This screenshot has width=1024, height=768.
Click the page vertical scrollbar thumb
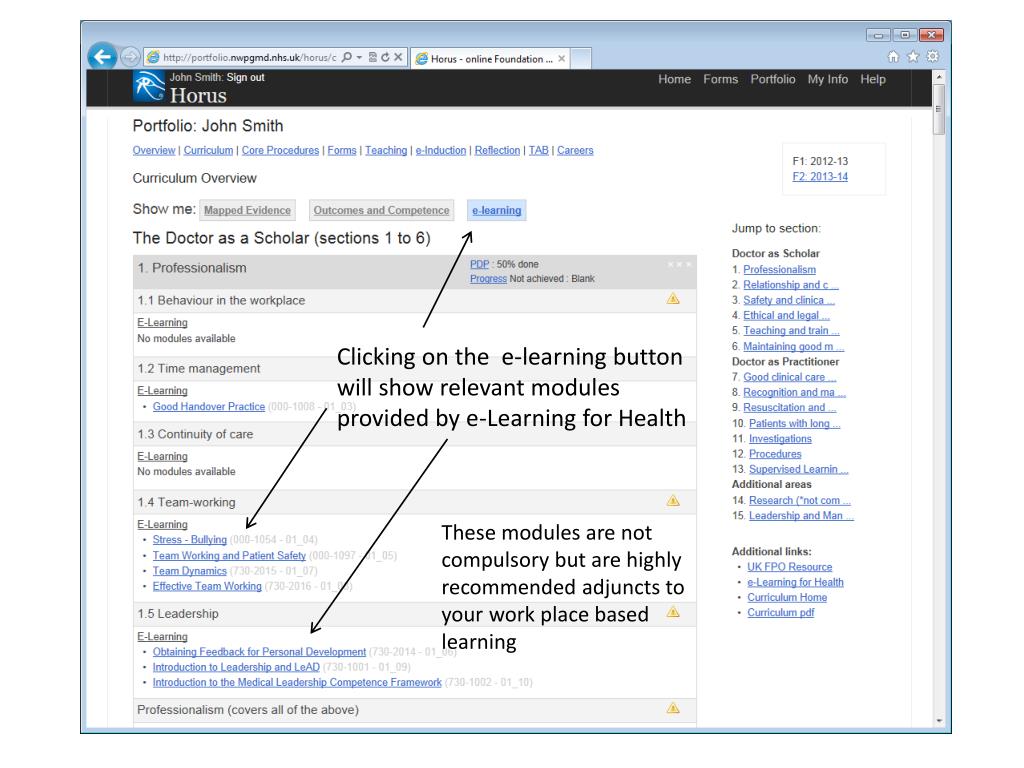point(939,108)
